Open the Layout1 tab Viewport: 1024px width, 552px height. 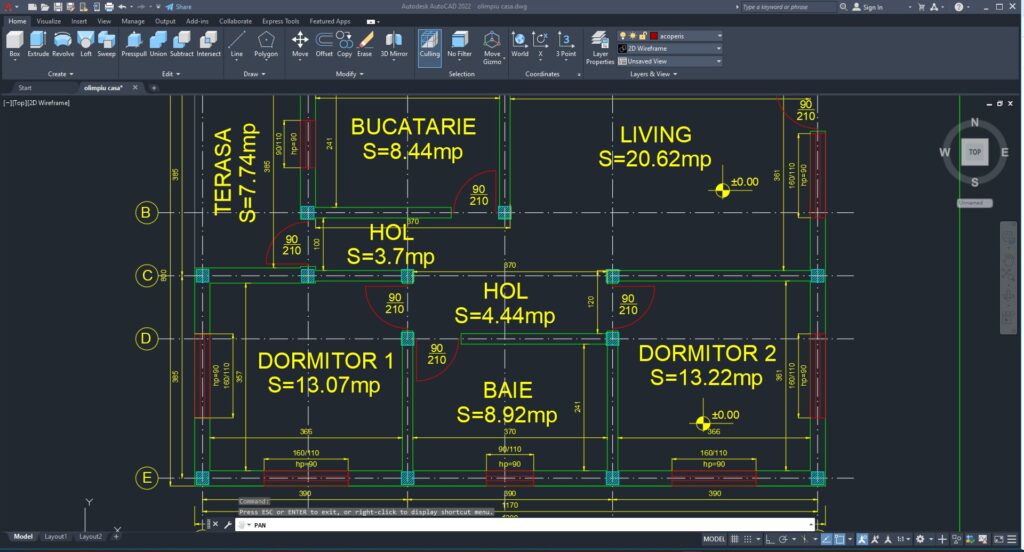(56, 537)
